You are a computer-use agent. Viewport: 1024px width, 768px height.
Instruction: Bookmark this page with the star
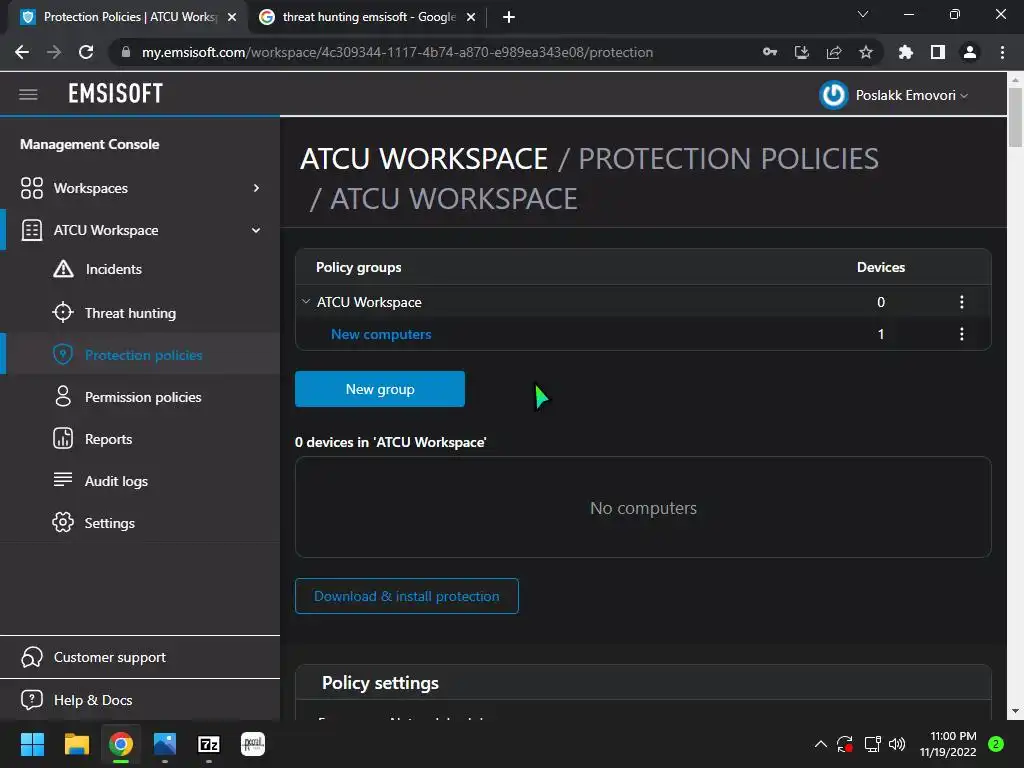[x=866, y=52]
